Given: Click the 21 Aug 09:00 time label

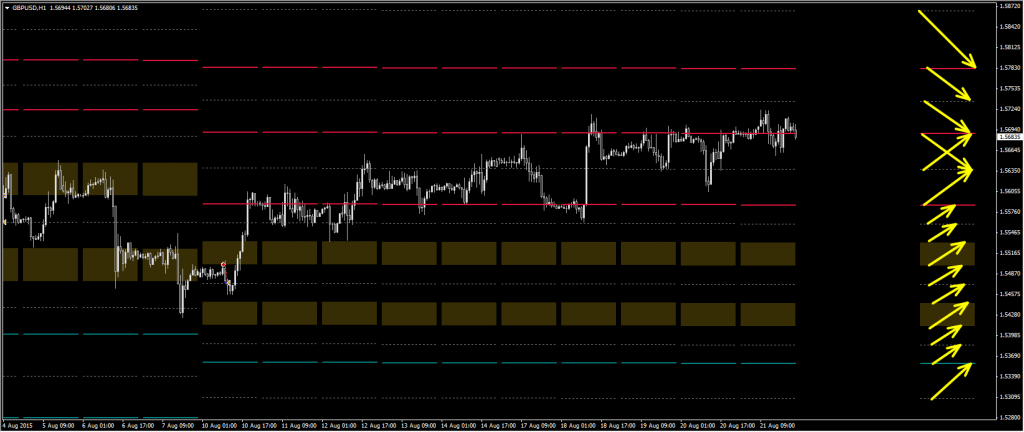Looking at the screenshot, I should [x=777, y=425].
